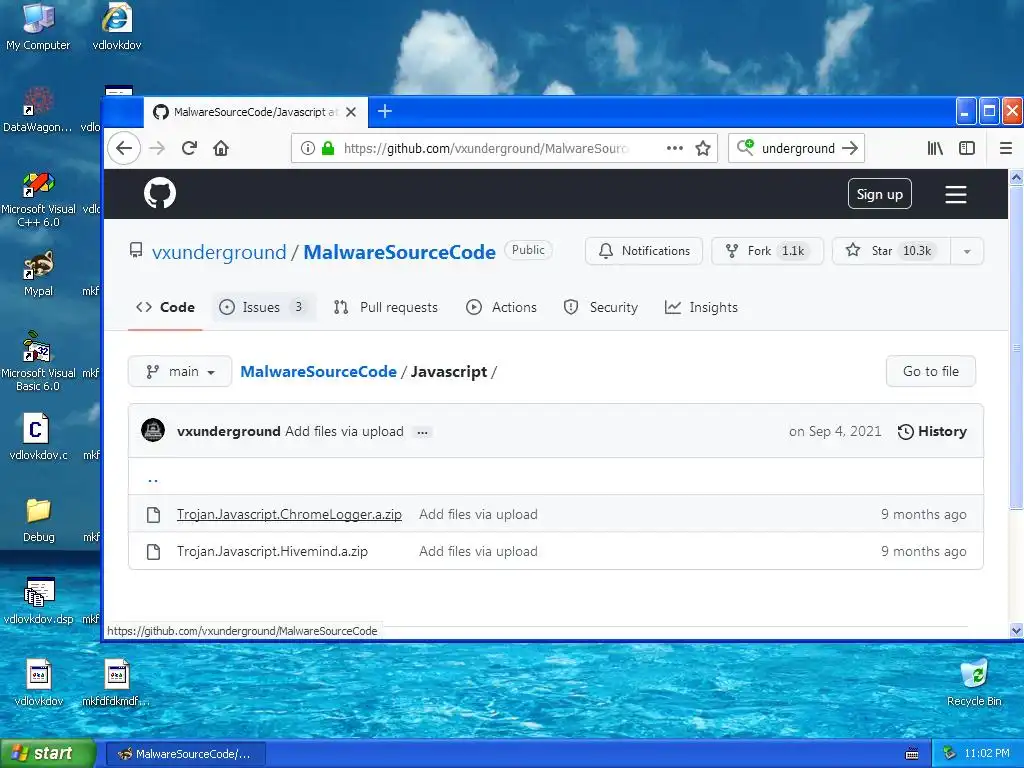Go to parent directory via two dots
This screenshot has width=1024, height=768.
click(153, 478)
